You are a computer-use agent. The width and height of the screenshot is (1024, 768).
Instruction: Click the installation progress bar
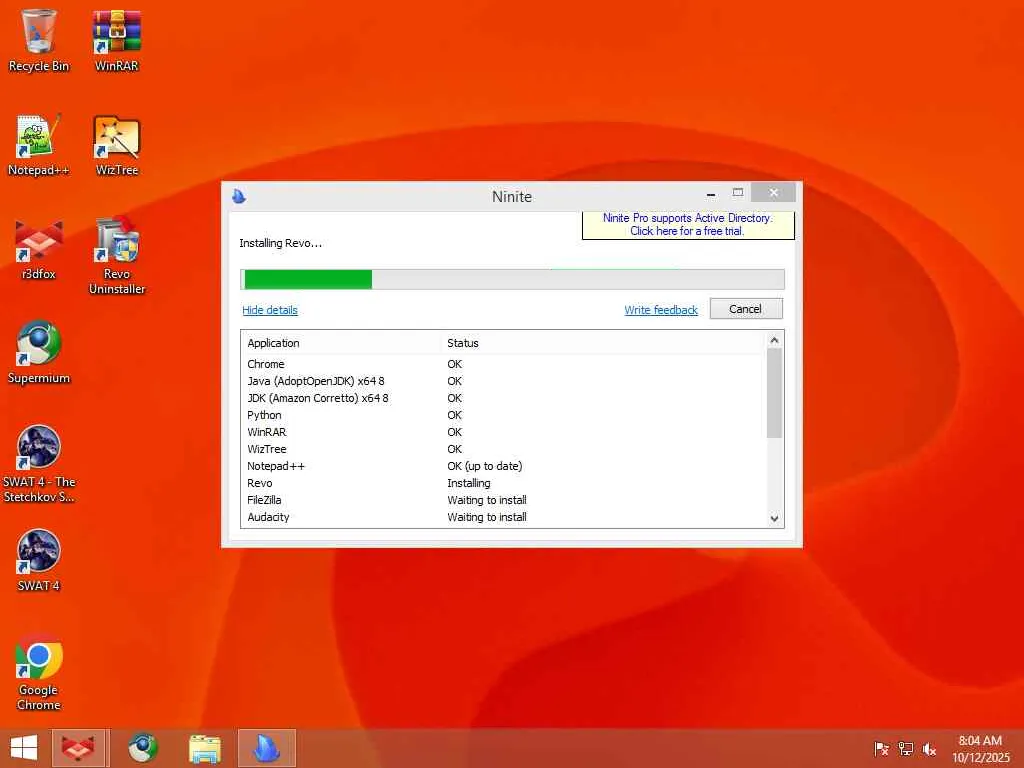click(513, 279)
